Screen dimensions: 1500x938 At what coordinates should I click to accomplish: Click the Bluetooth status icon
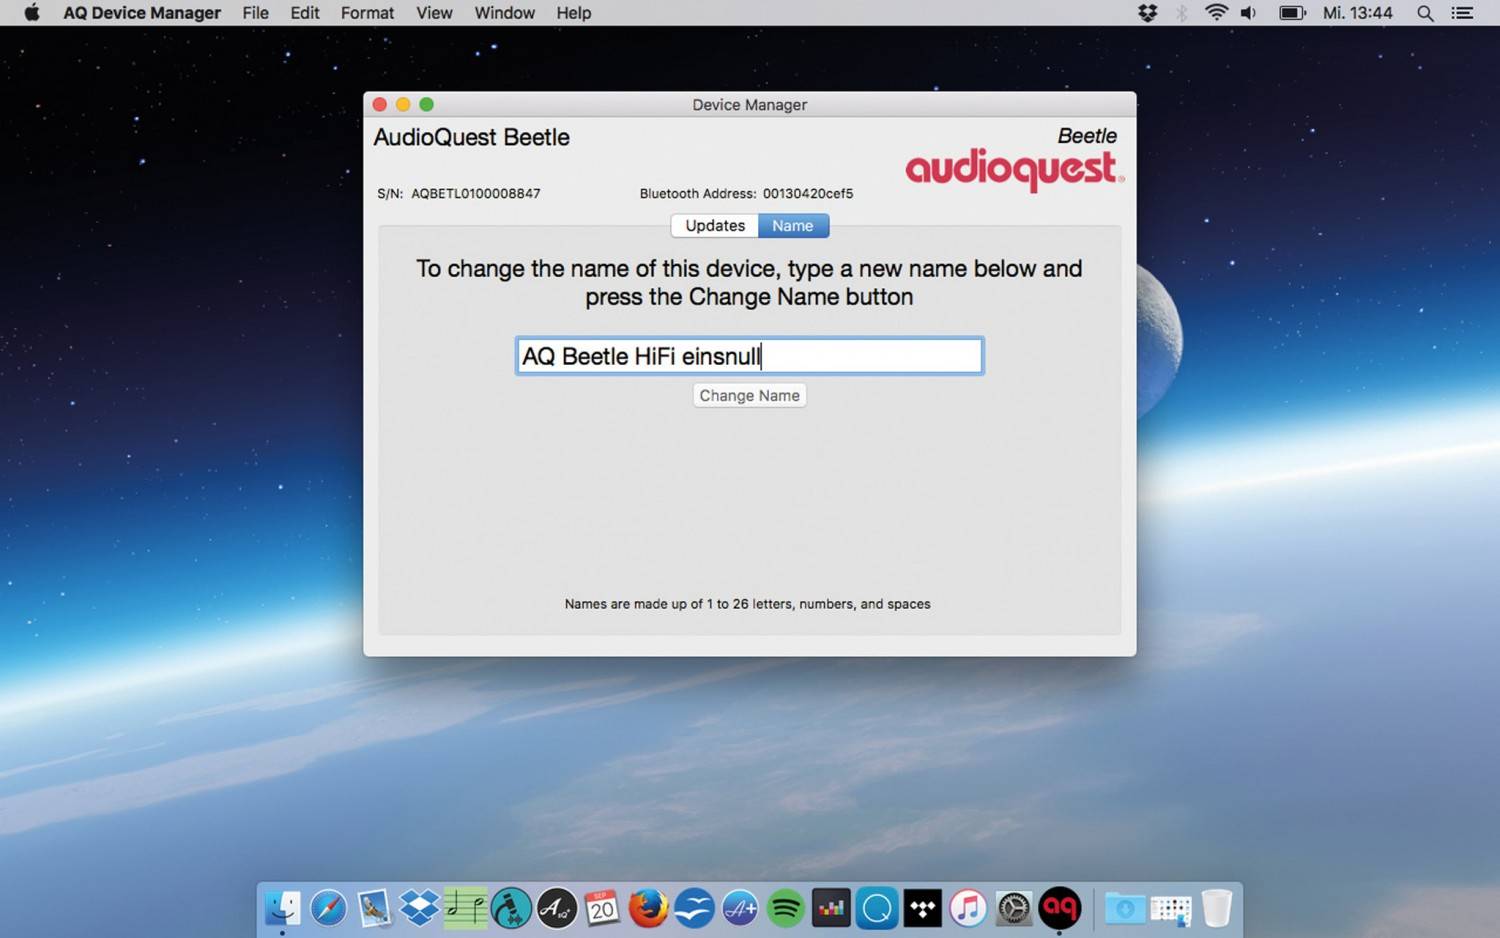1182,13
